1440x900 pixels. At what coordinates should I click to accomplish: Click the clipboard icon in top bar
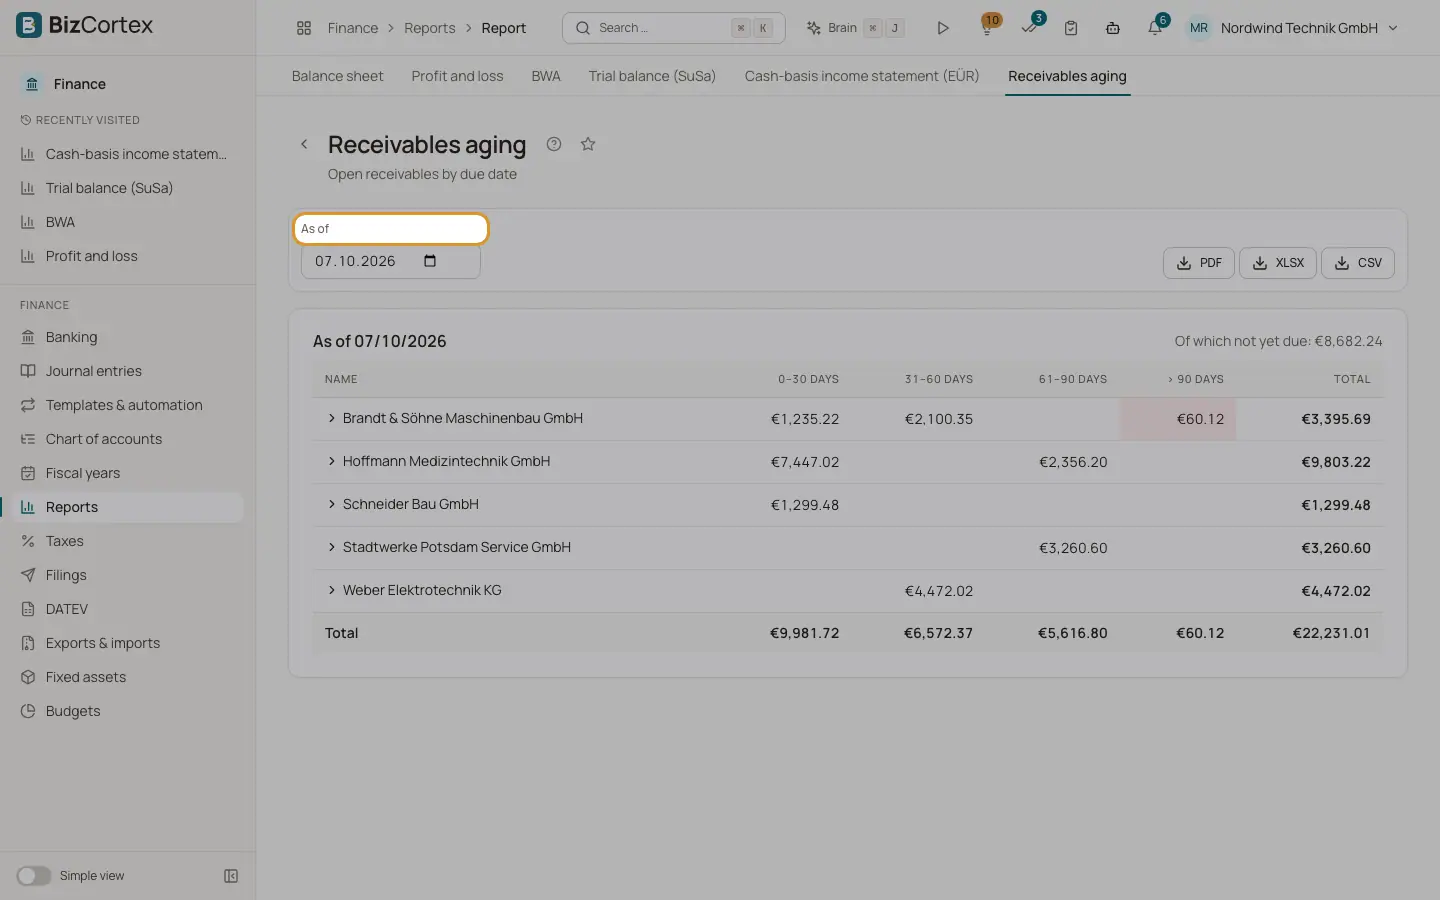pyautogui.click(x=1071, y=28)
